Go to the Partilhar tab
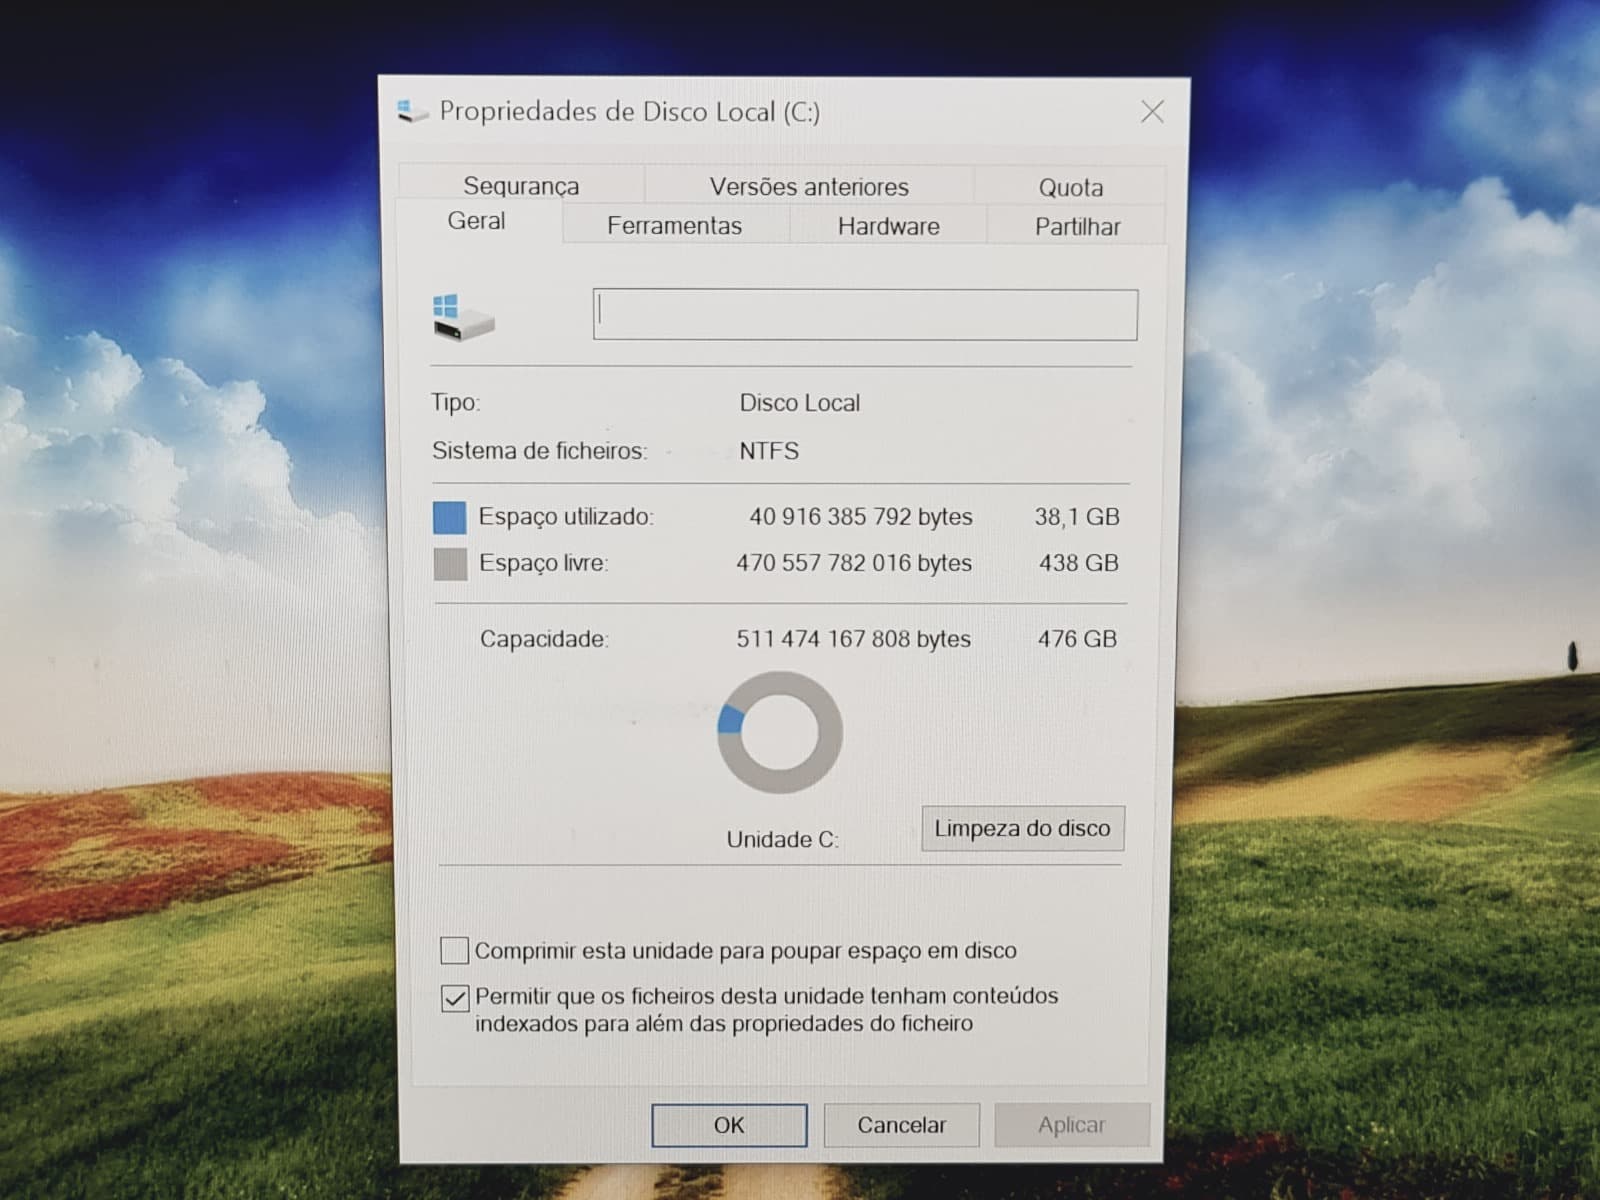The image size is (1600, 1200). [x=1077, y=227]
